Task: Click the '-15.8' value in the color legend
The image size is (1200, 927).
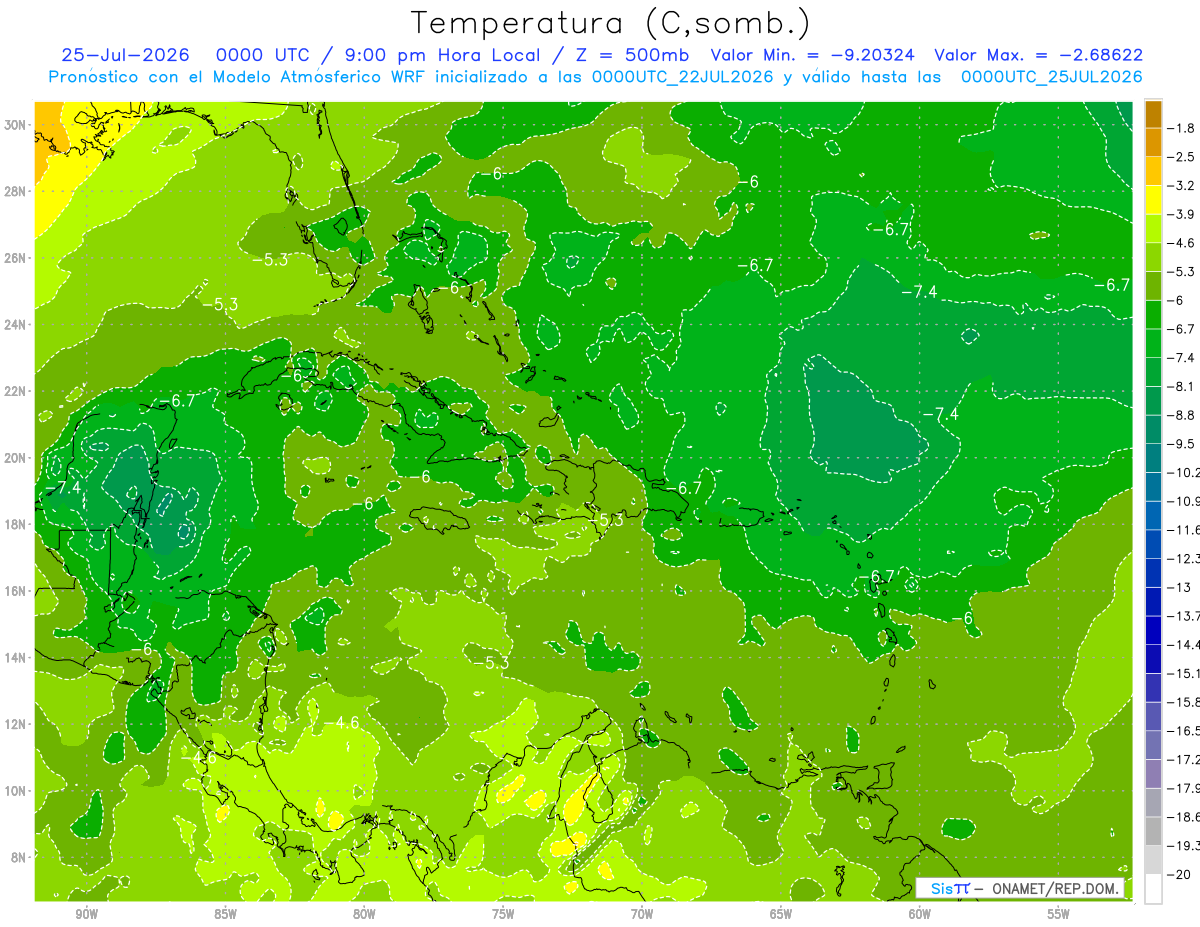Action: point(1184,703)
